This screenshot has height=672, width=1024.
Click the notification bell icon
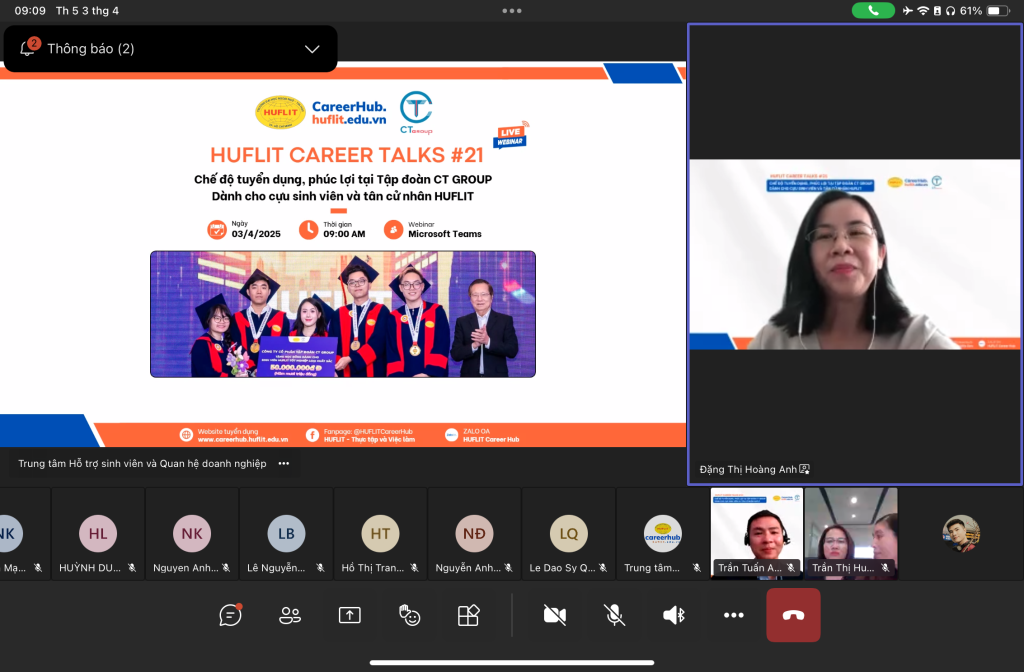pyautogui.click(x=28, y=48)
